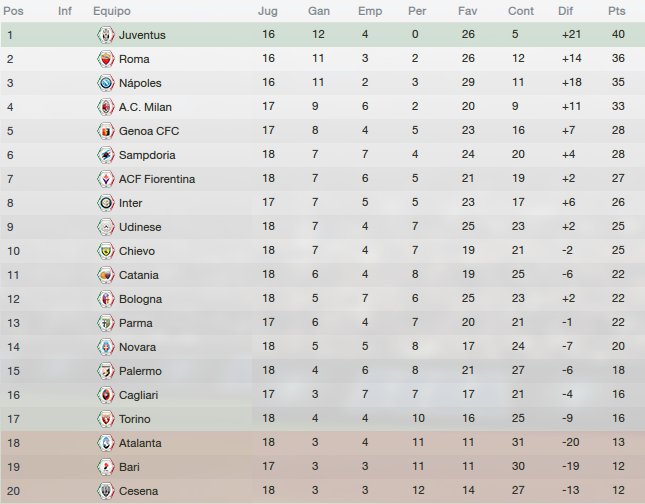Sort table by Gan column header

coord(319,11)
